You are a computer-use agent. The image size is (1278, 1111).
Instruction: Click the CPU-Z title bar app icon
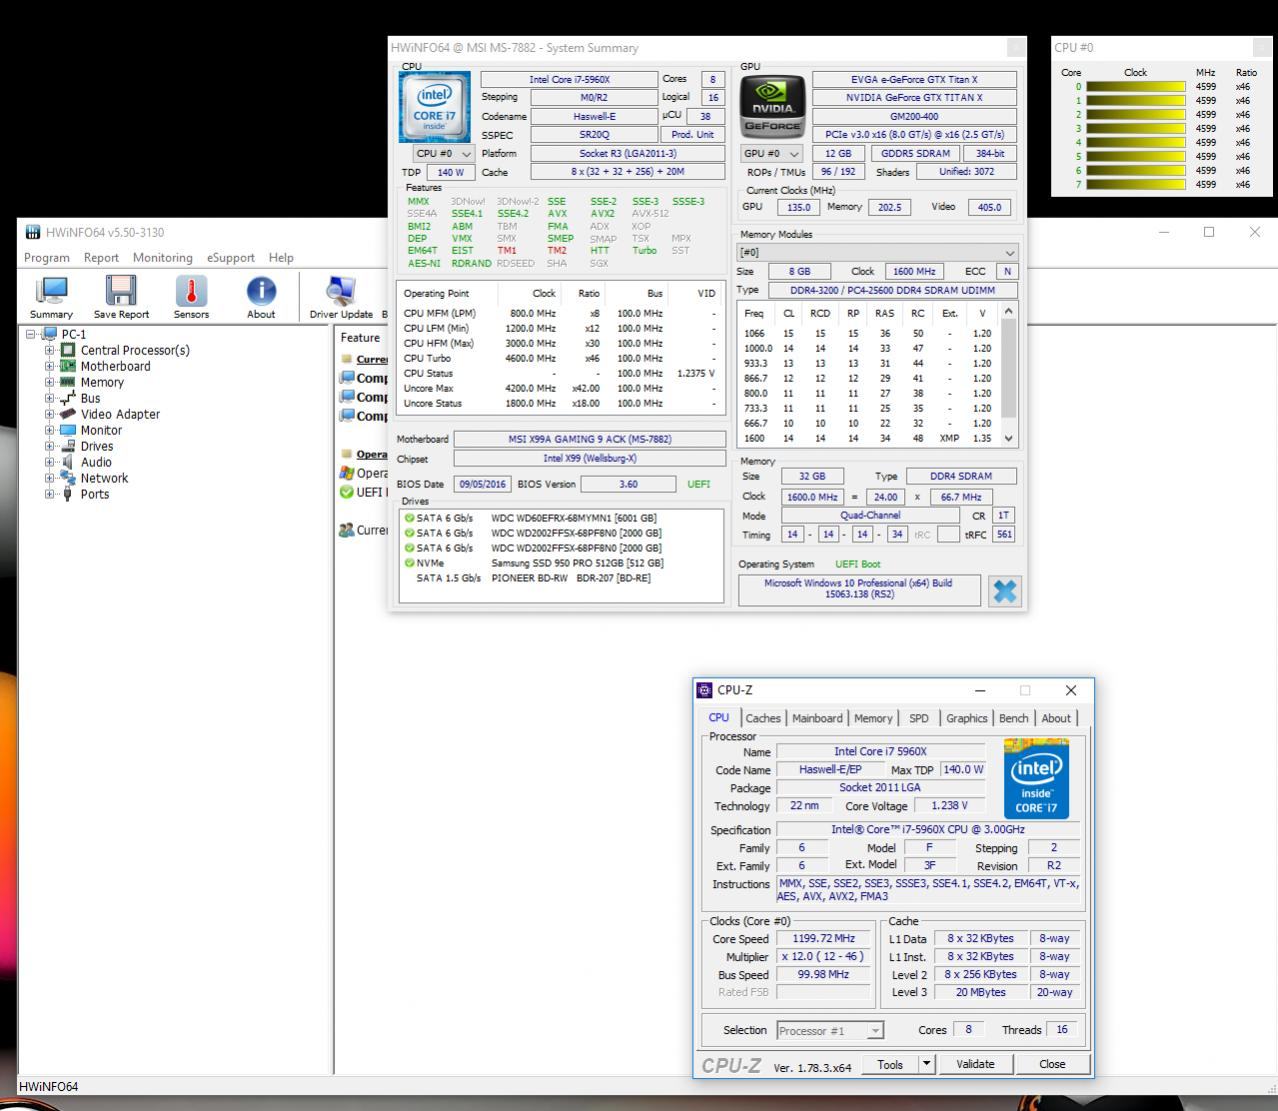705,690
